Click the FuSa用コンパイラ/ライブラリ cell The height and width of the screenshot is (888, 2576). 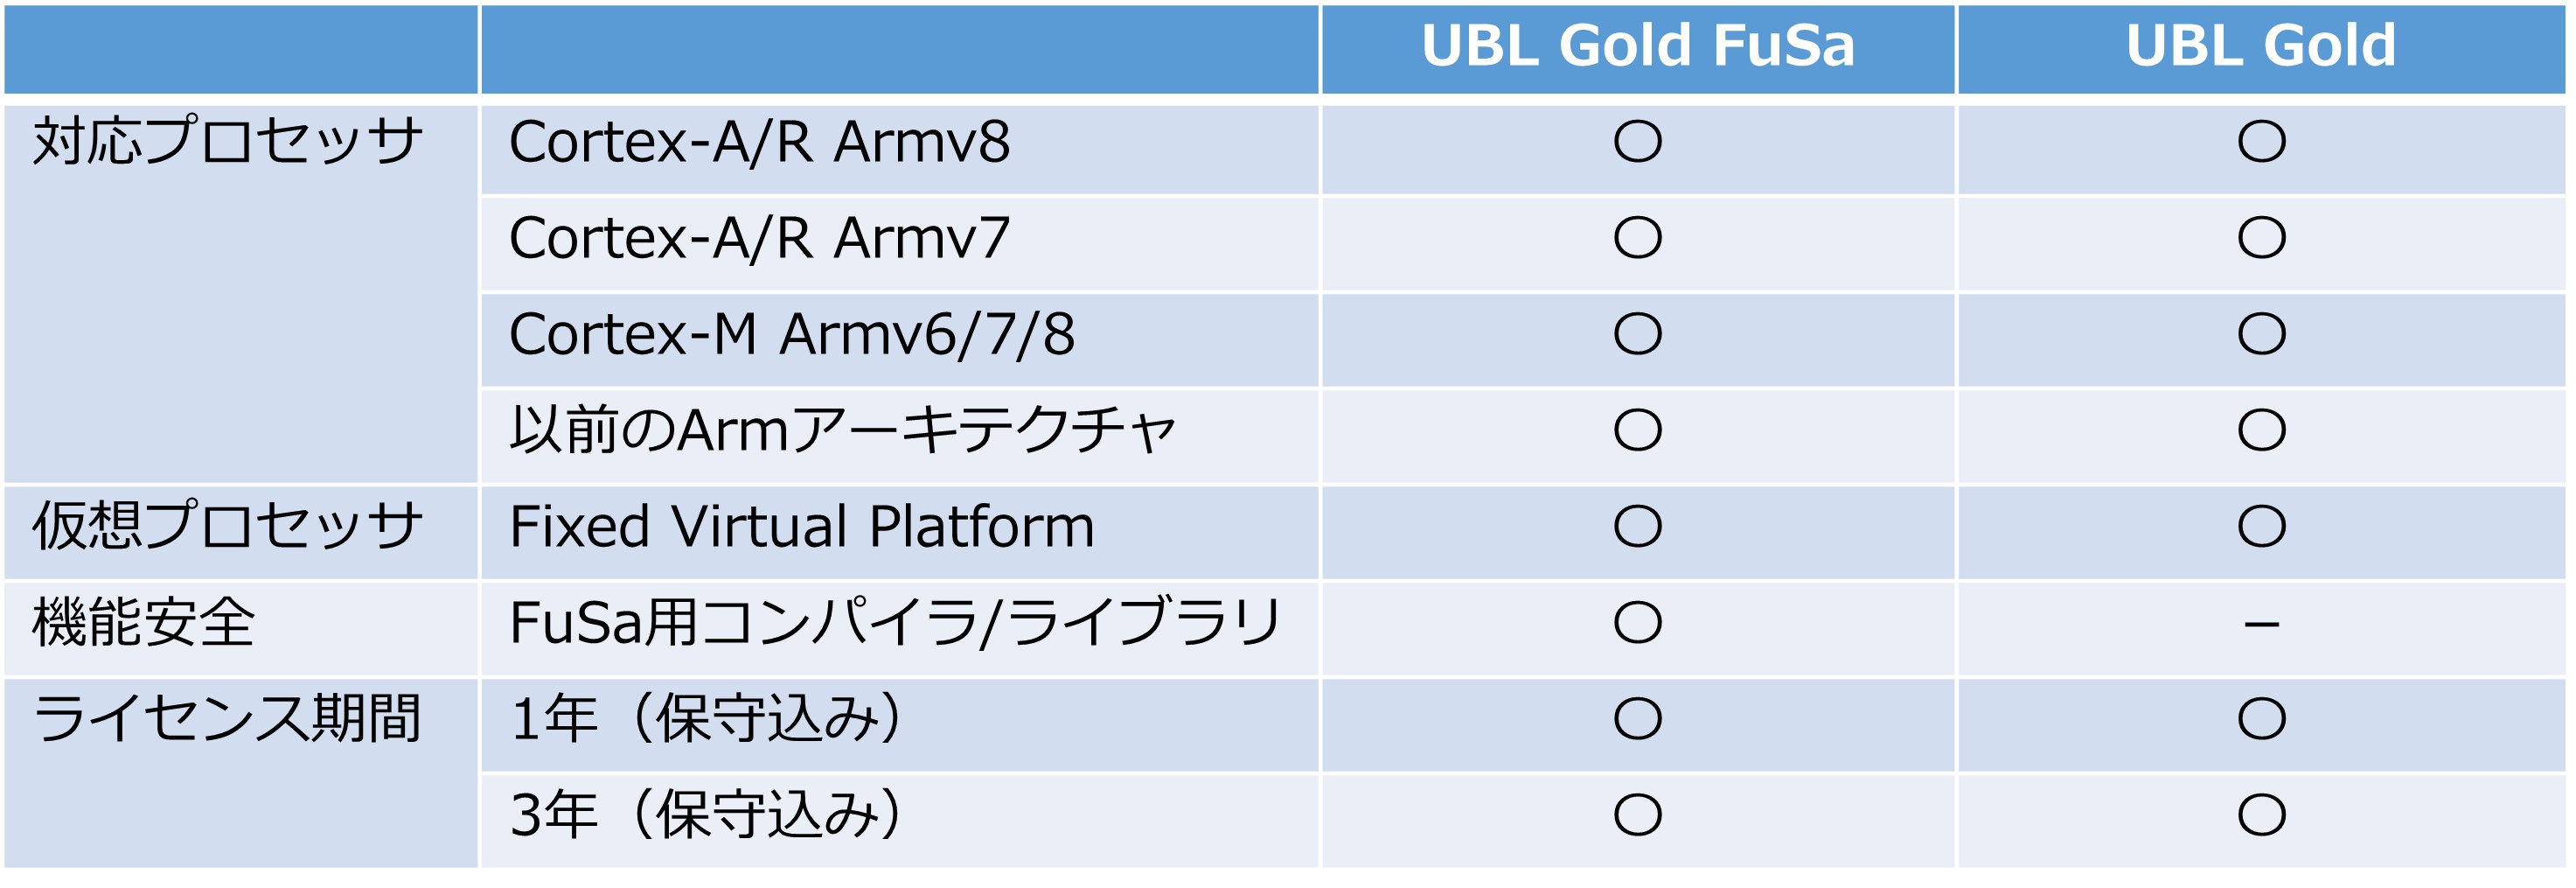895,623
